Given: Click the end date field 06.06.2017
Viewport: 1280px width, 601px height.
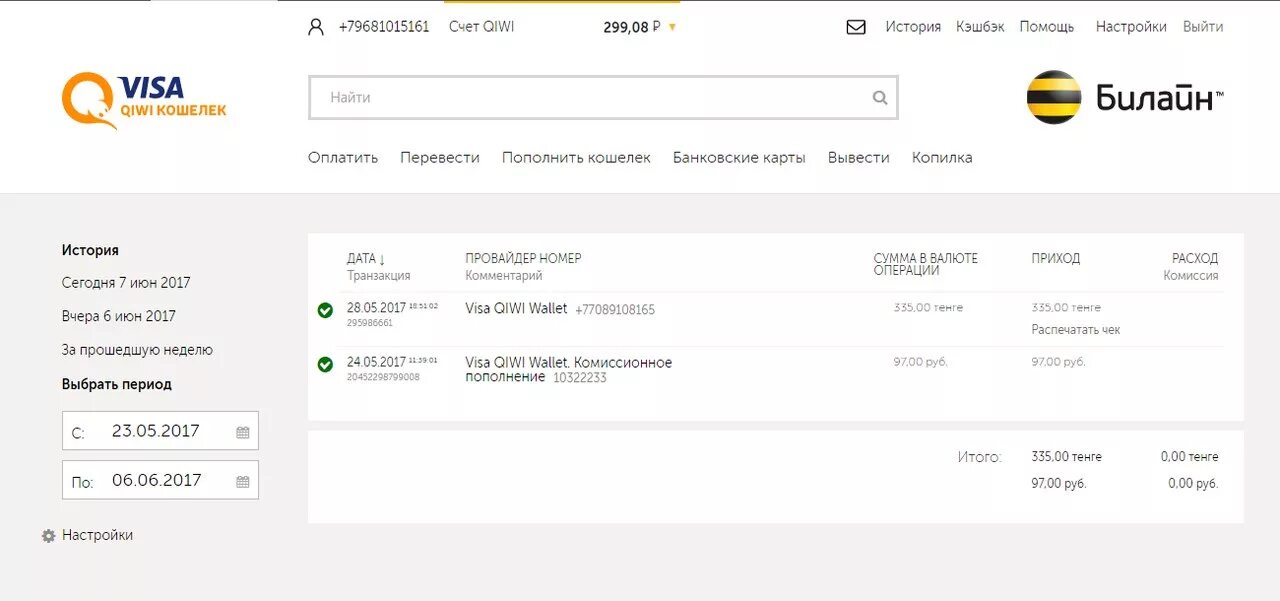Looking at the screenshot, I should pyautogui.click(x=160, y=480).
